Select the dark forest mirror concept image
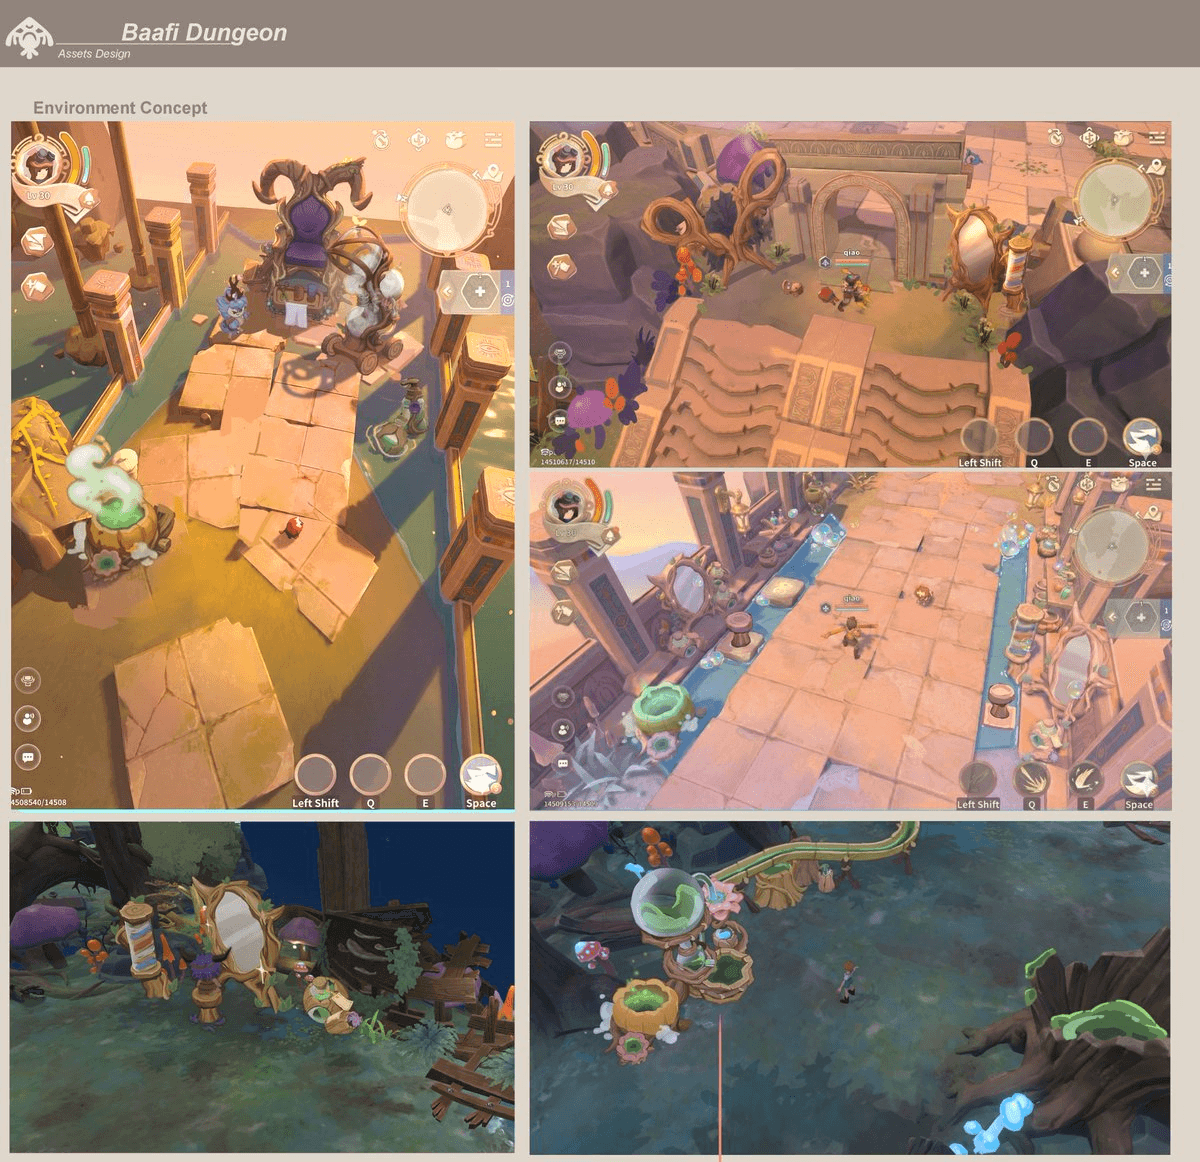1200x1162 pixels. point(262,987)
